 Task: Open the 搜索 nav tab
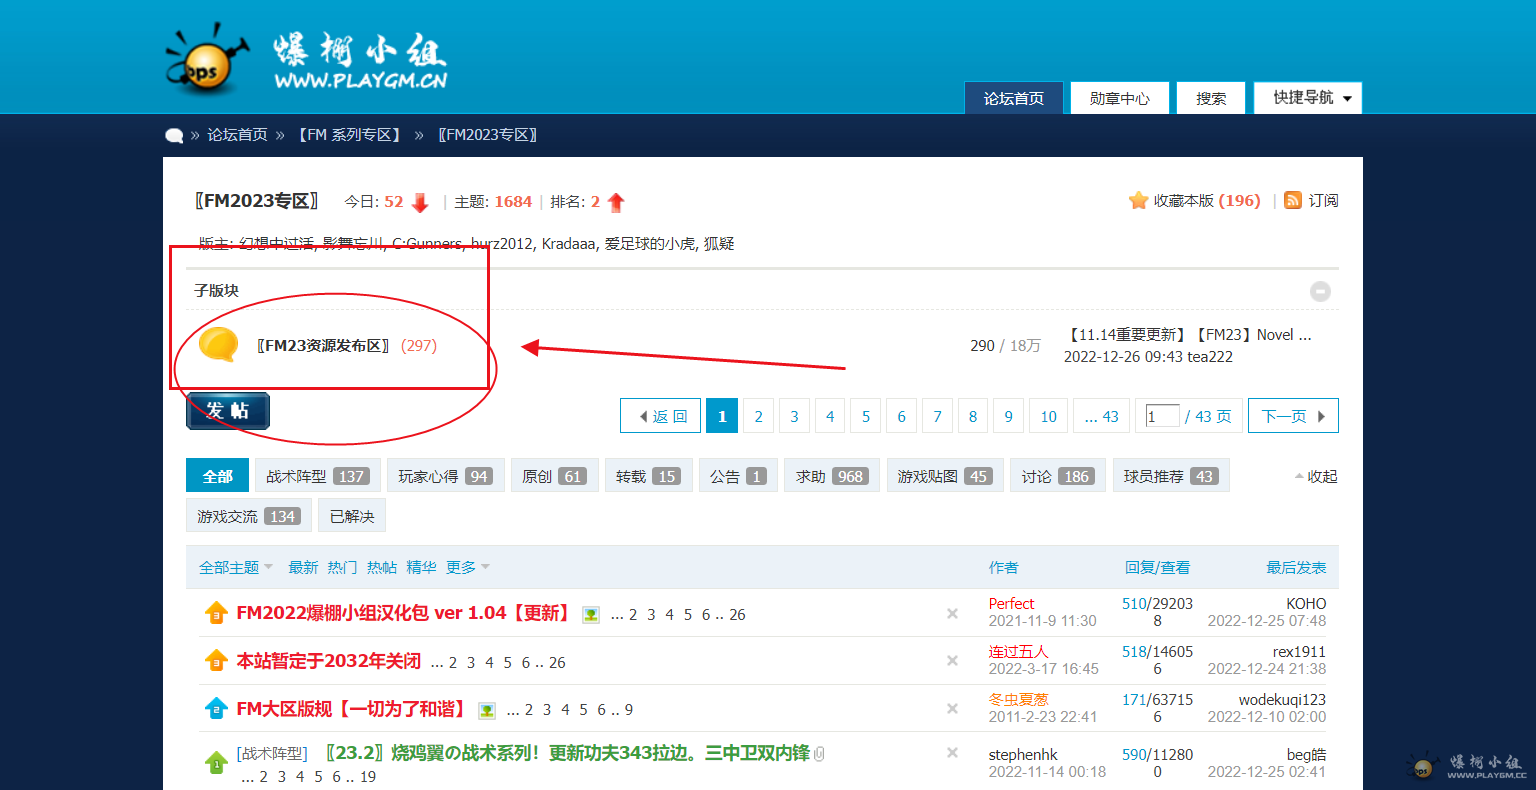[1211, 98]
